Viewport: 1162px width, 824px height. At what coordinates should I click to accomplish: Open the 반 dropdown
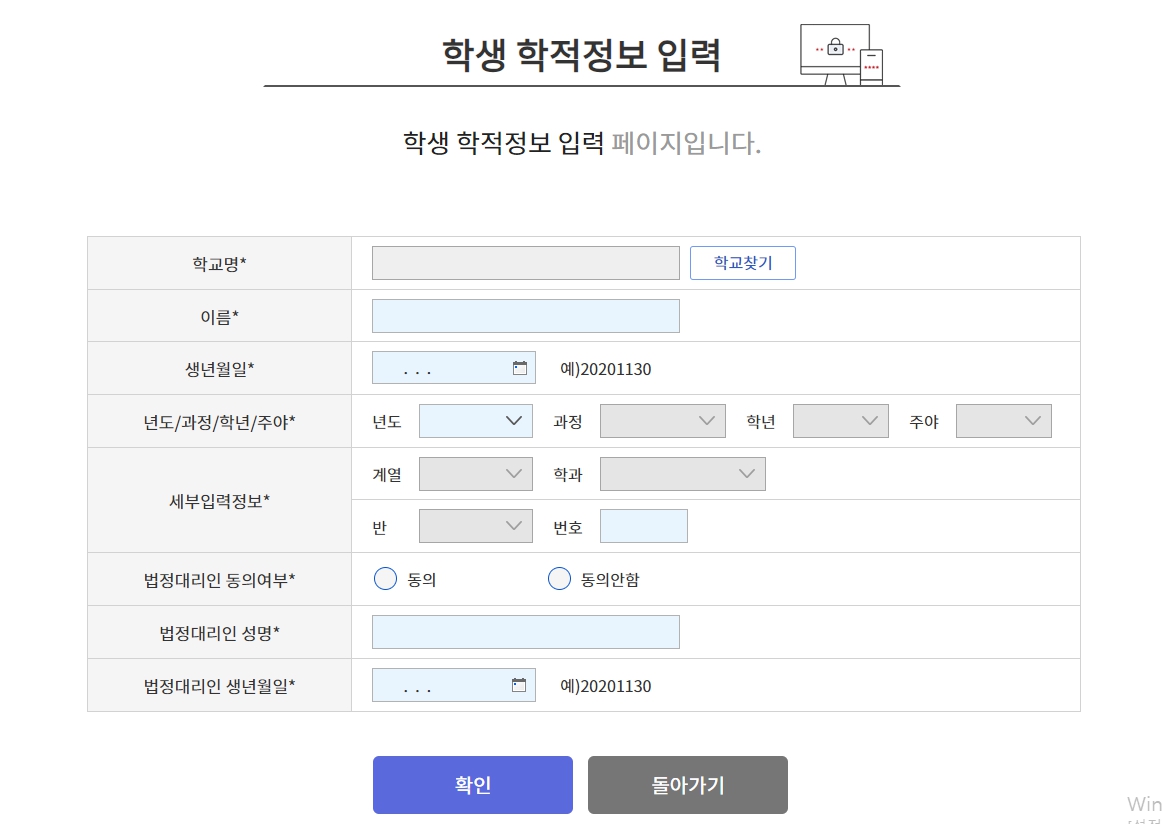[476, 525]
